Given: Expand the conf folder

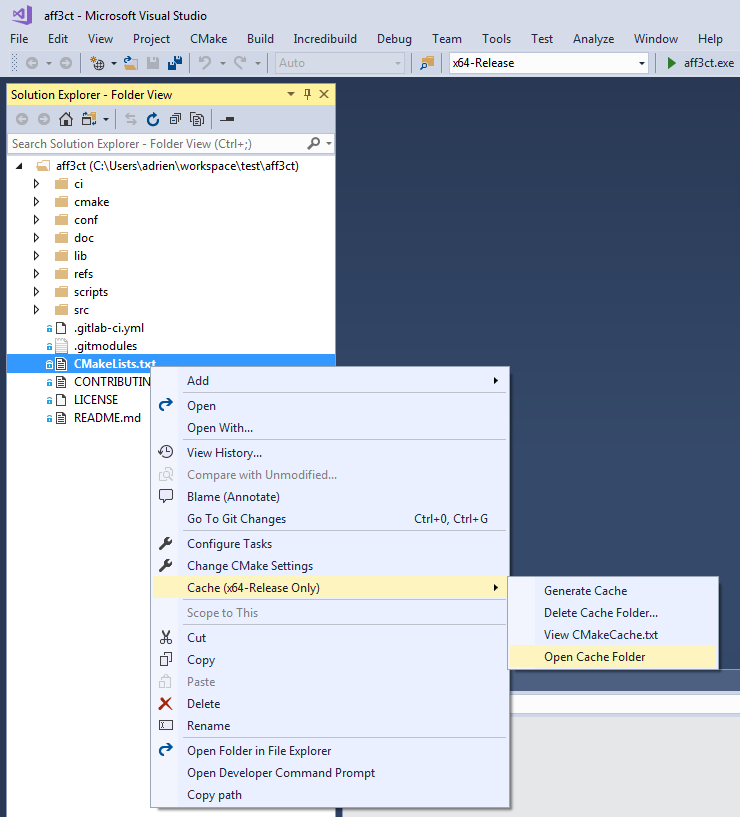Looking at the screenshot, I should click(36, 219).
